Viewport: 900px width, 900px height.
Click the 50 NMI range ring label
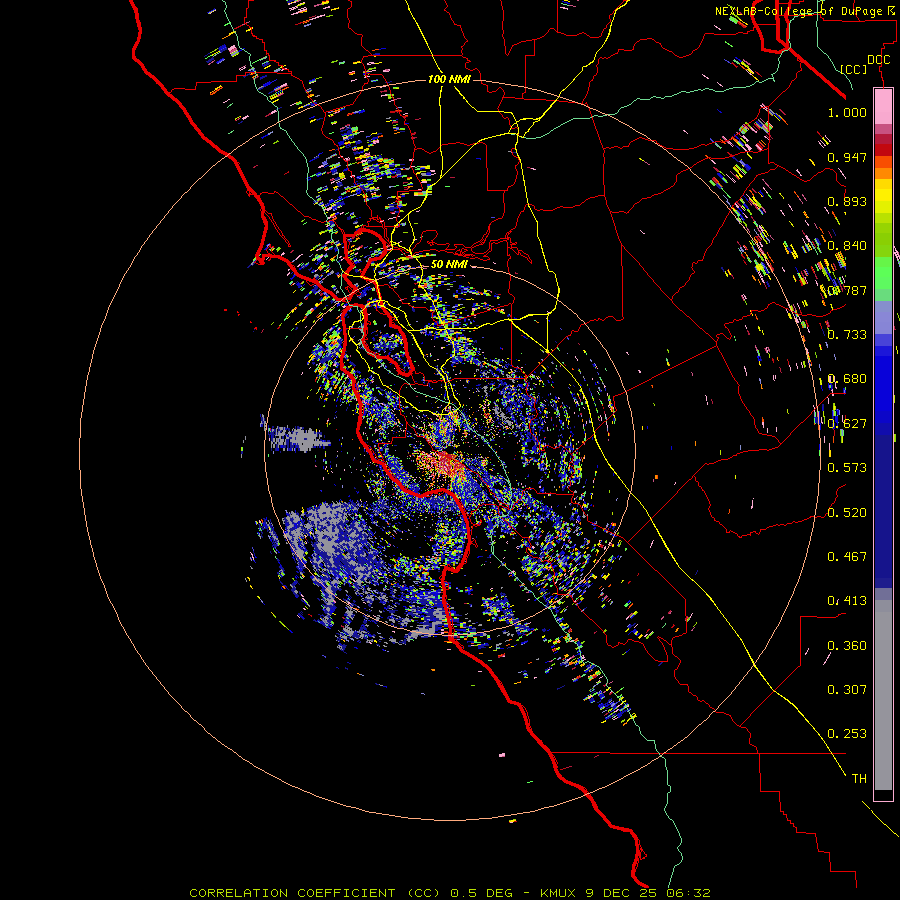coord(449,264)
